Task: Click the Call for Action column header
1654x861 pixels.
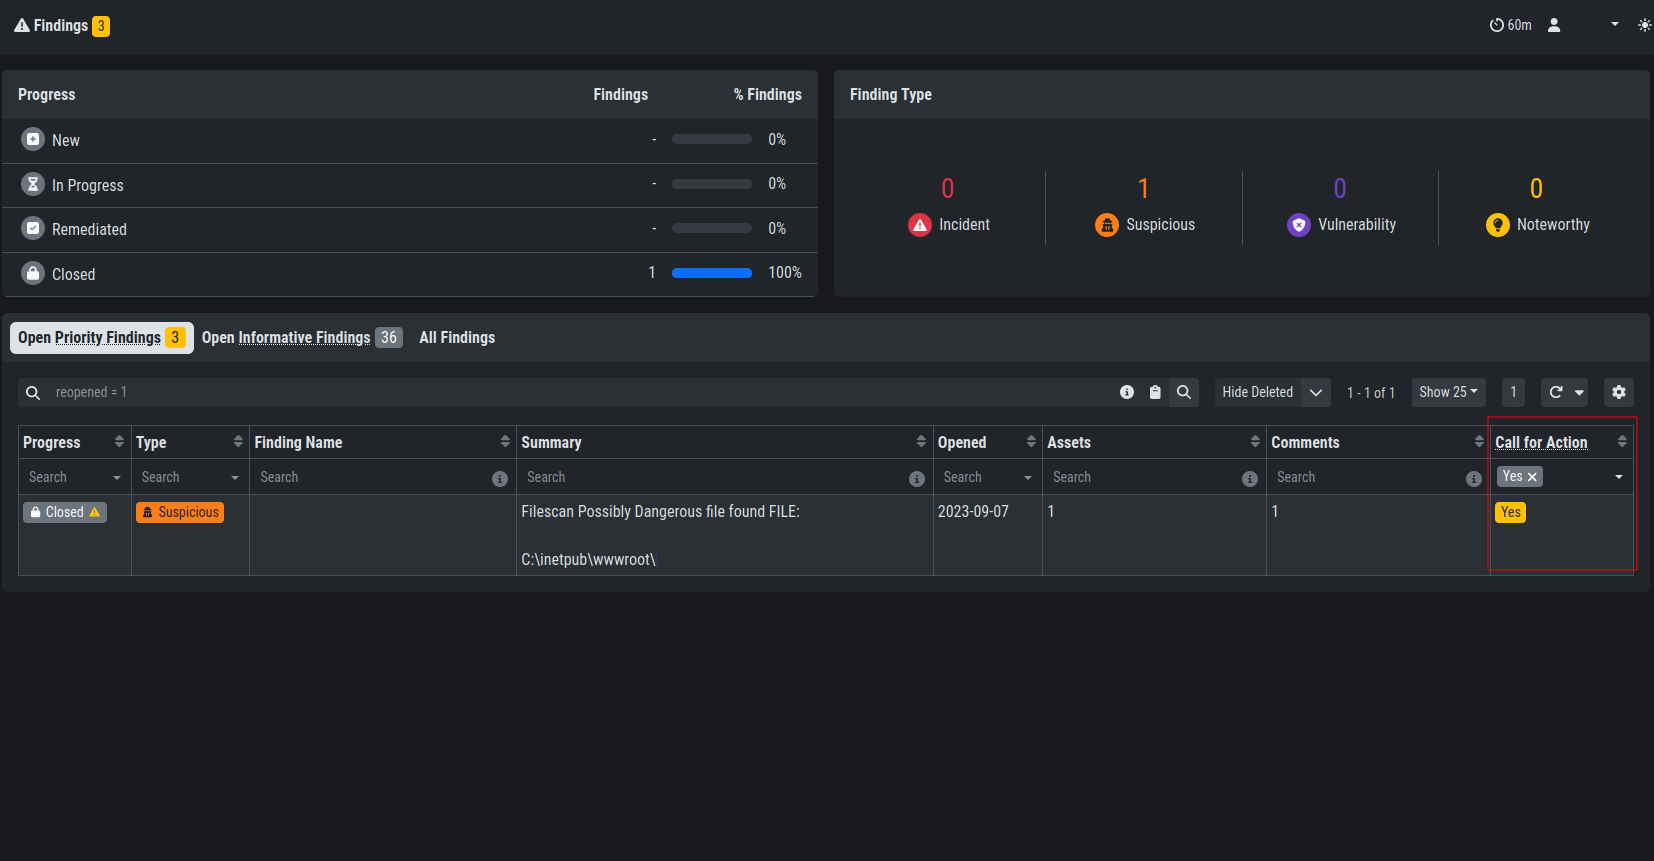Action: tap(1541, 442)
